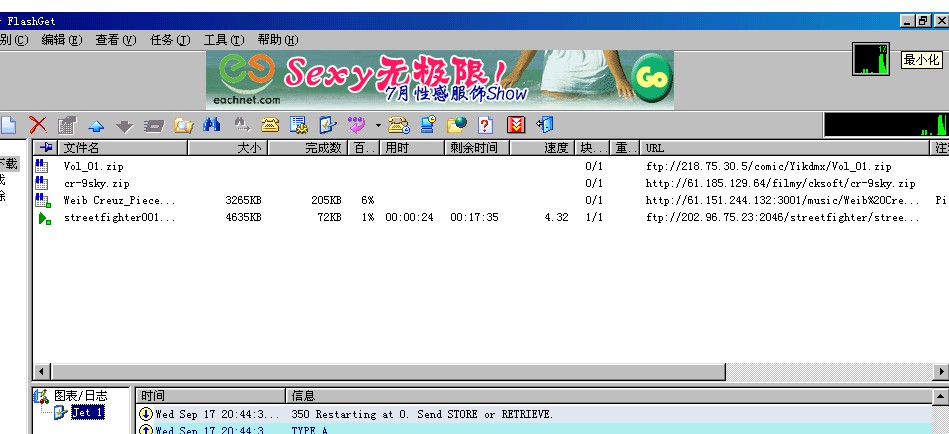Click the purple curved arrow icon

[356, 125]
